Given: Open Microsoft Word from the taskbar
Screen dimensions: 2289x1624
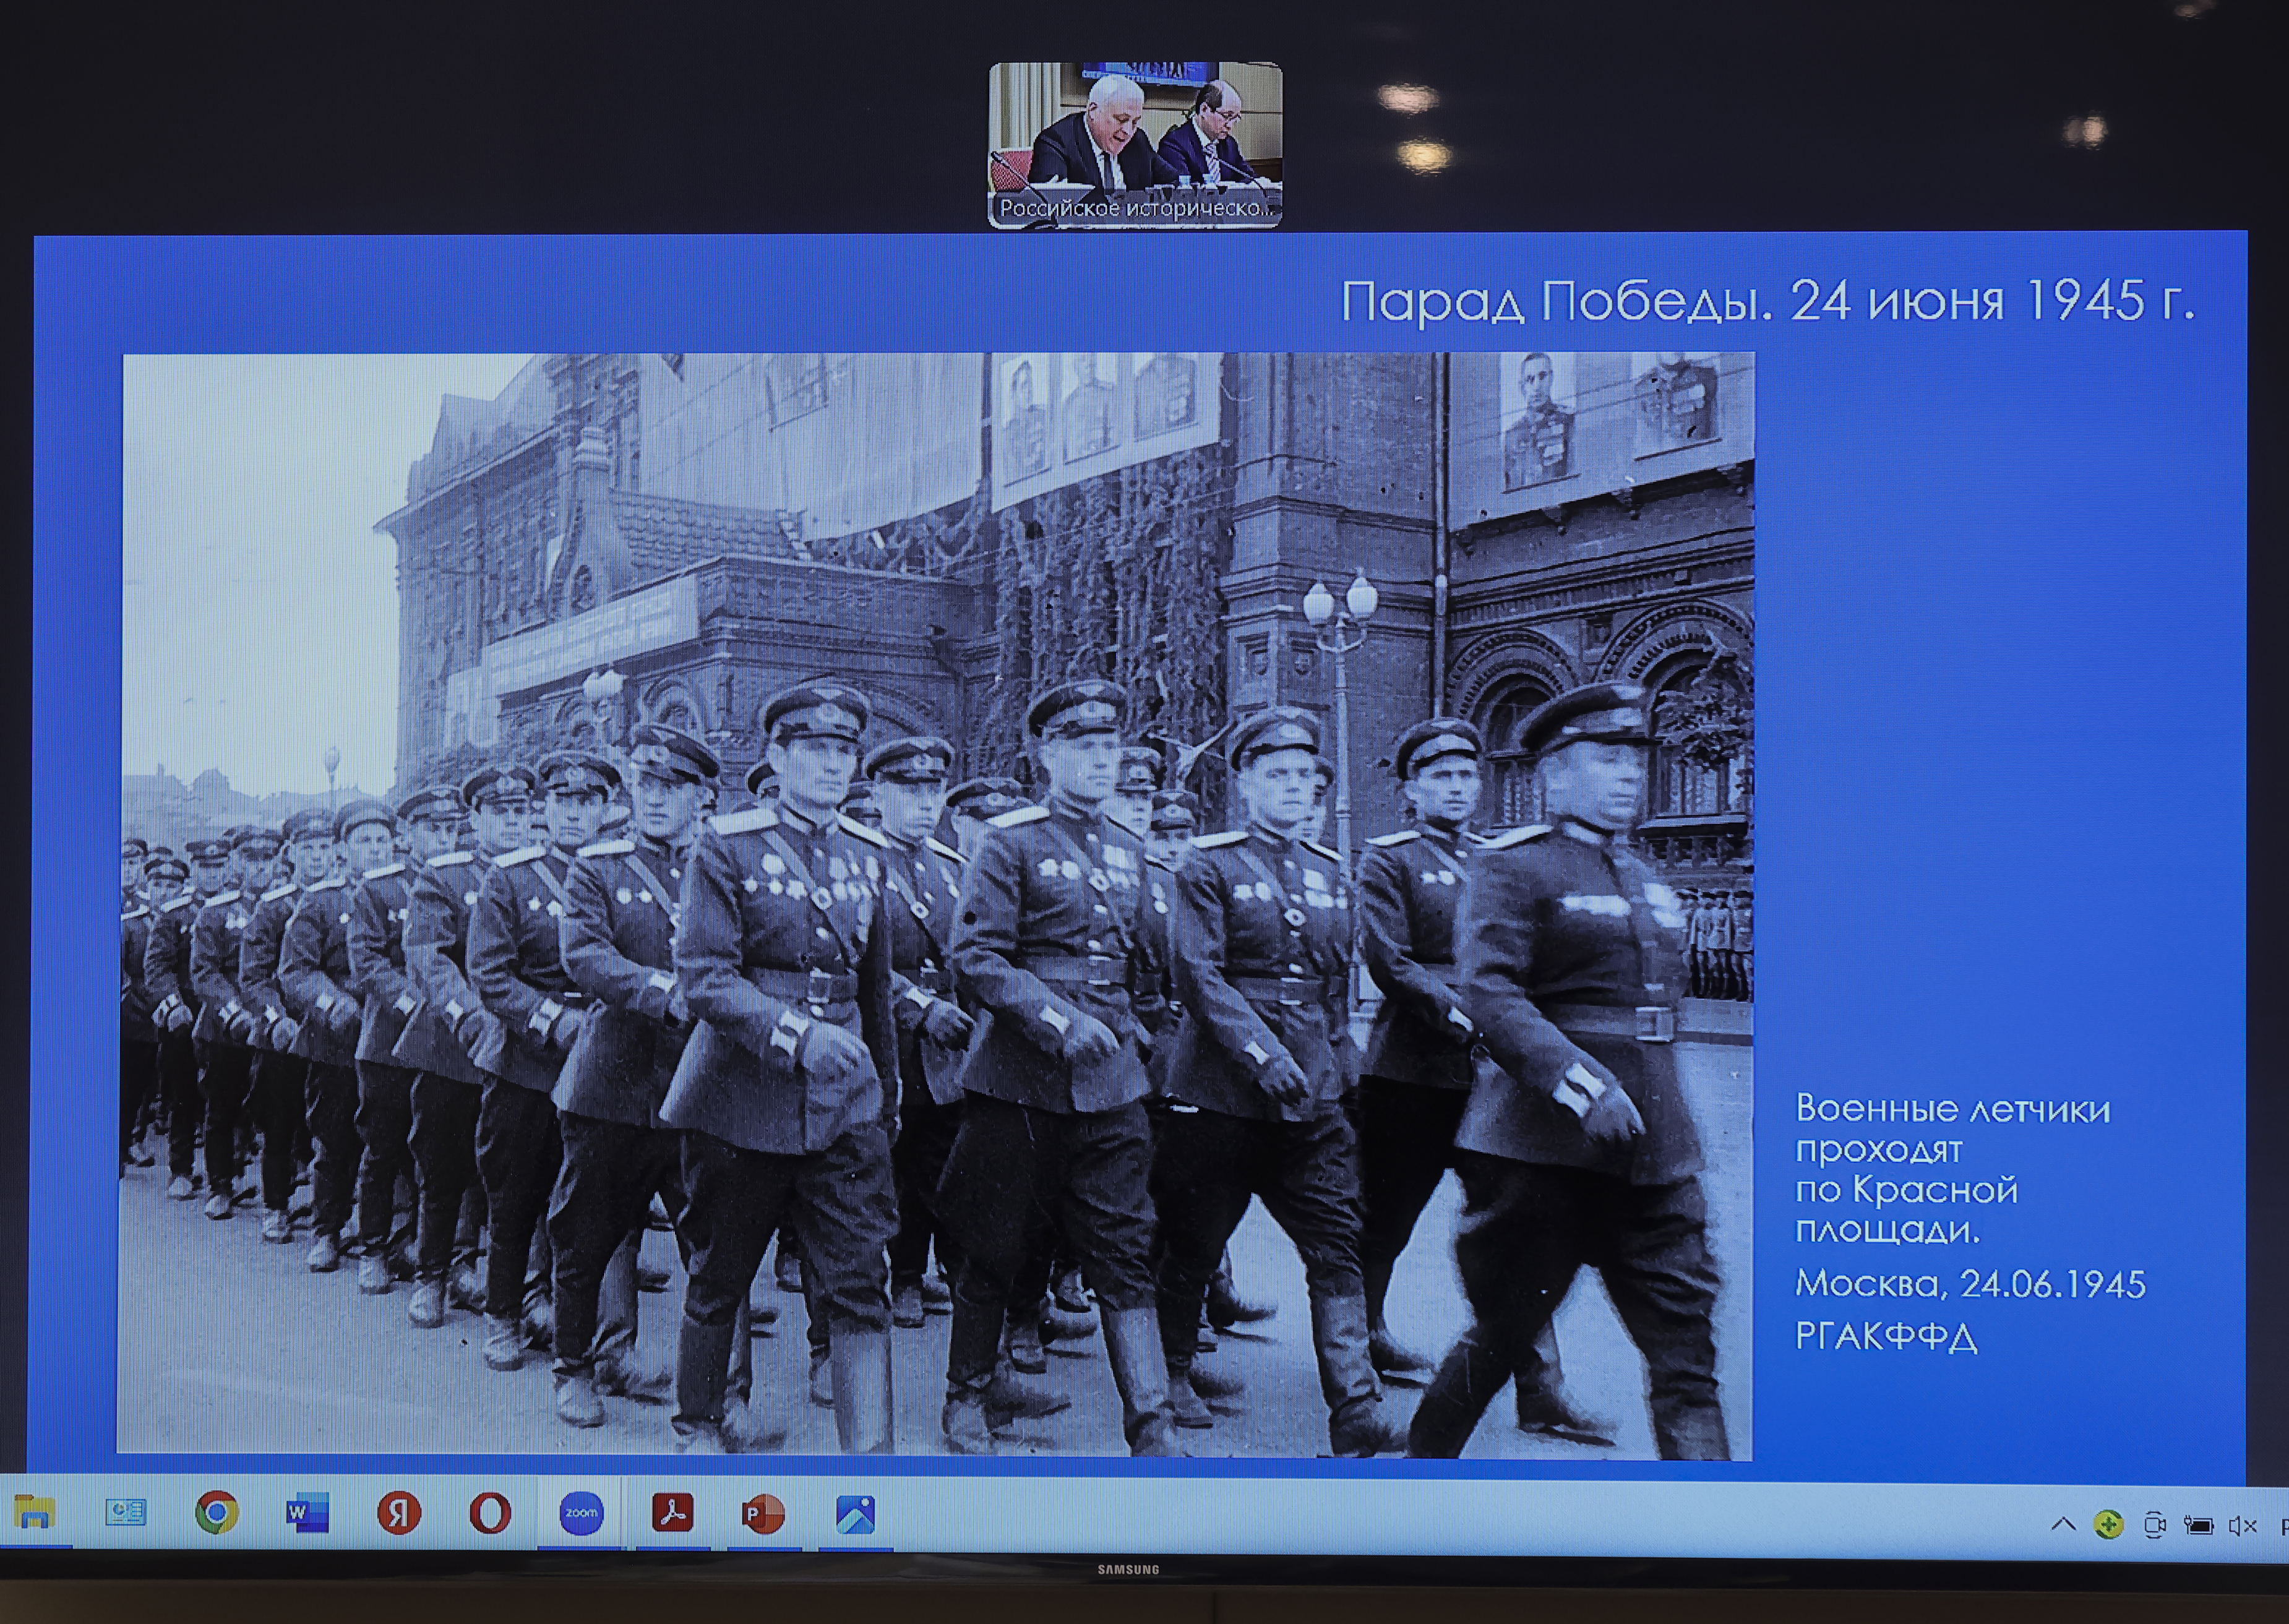Looking at the screenshot, I should [x=307, y=1513].
